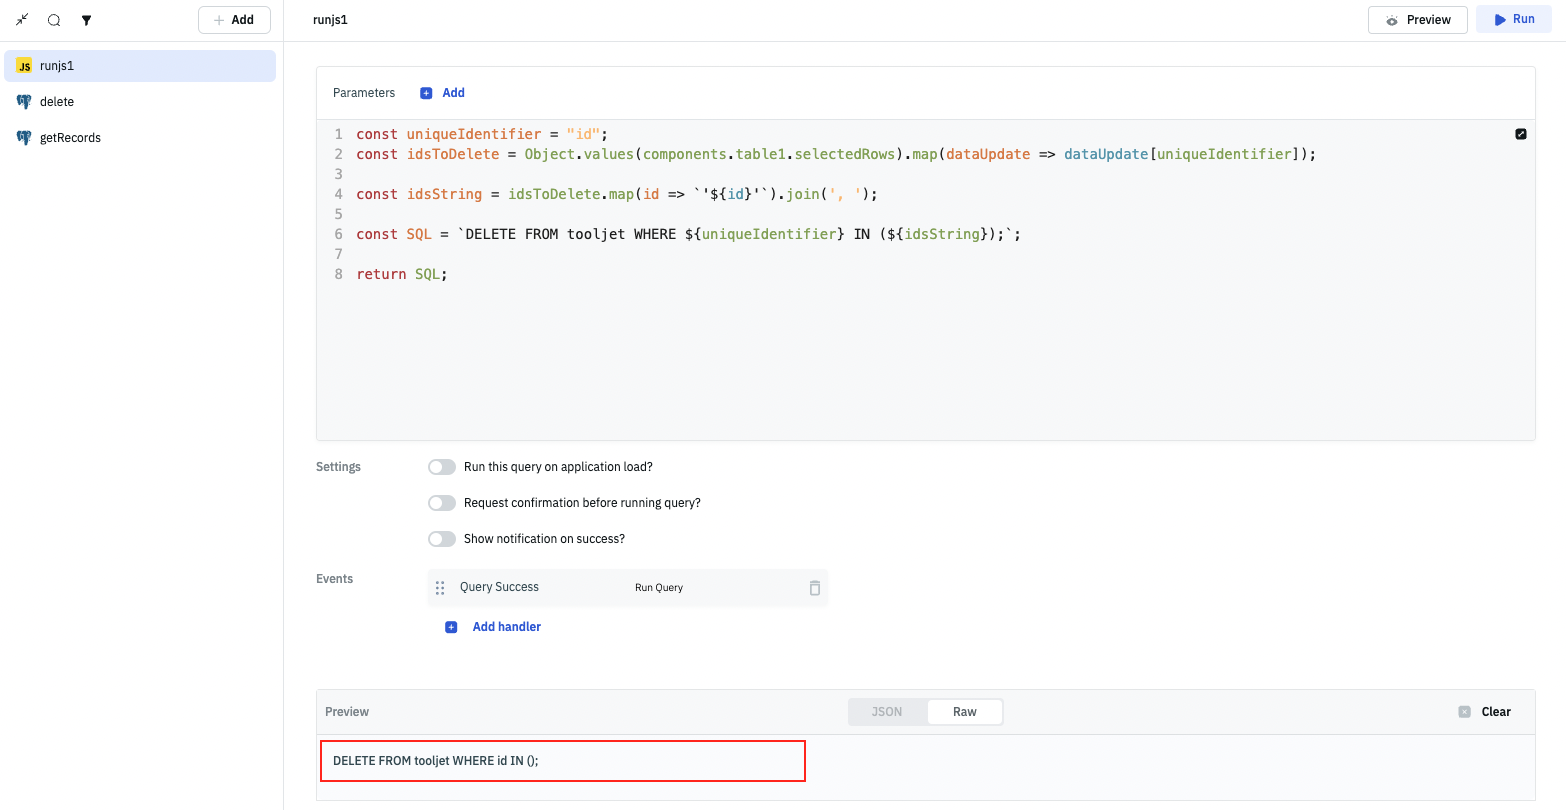Click the drag handle of Query Success event
Image resolution: width=1566 pixels, height=810 pixels.
click(440, 588)
